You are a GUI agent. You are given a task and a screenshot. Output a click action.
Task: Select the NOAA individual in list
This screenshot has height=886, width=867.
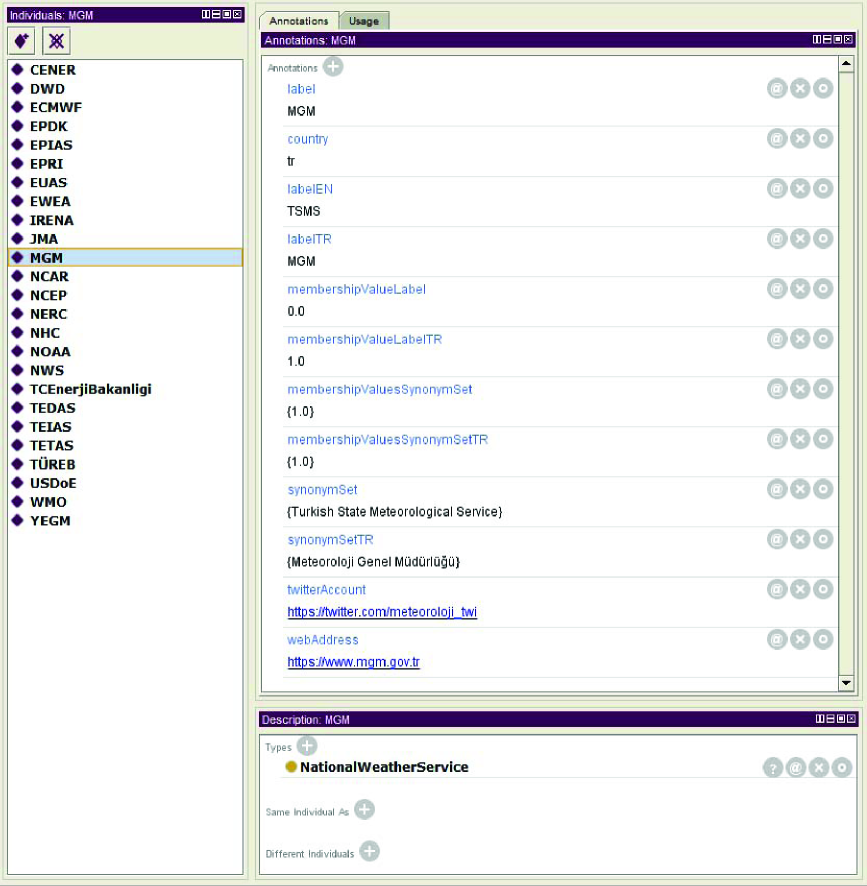[50, 352]
